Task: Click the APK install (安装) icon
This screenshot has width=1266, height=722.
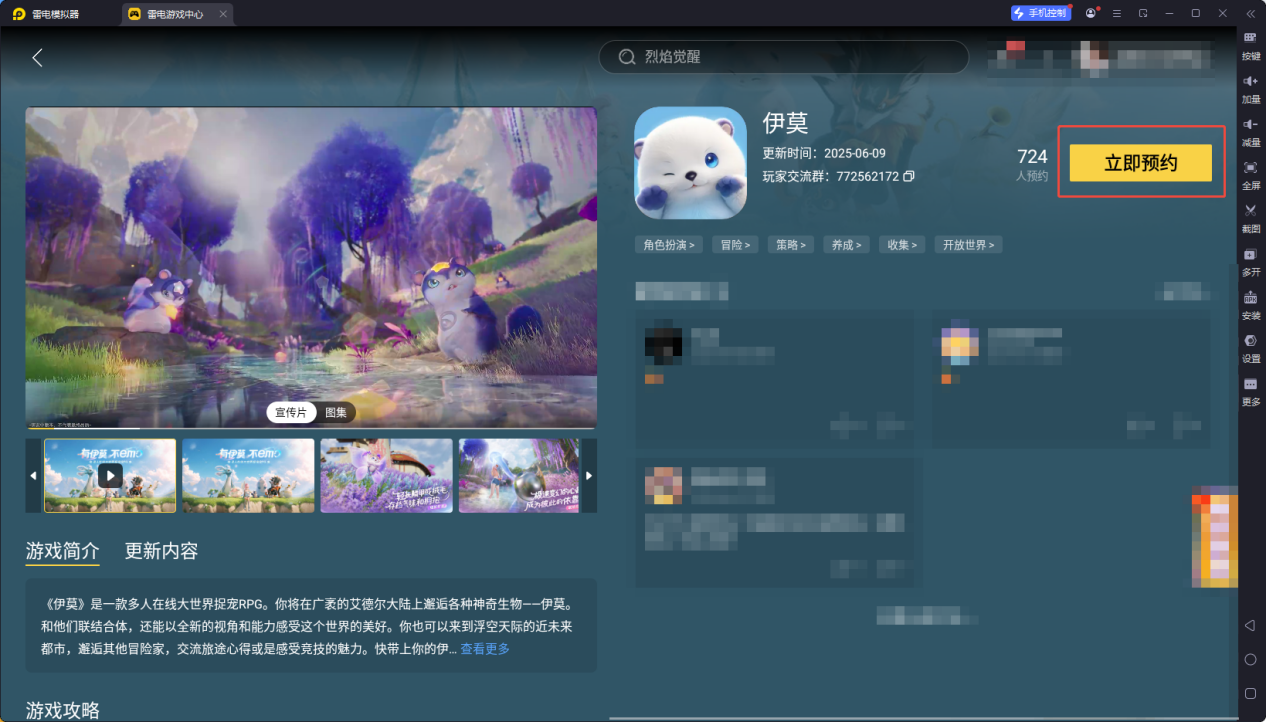Action: [1249, 307]
